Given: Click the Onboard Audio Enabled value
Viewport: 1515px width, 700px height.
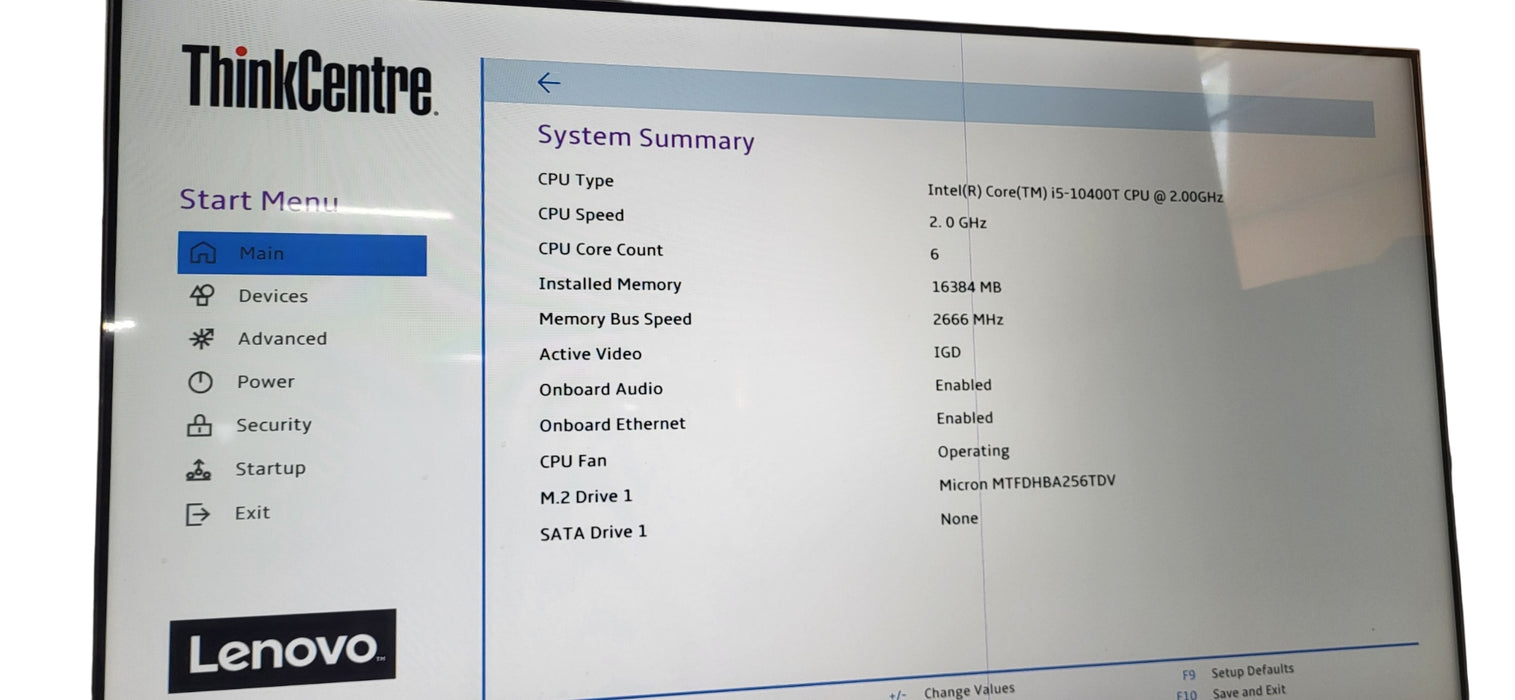Looking at the screenshot, I should pyautogui.click(x=963, y=385).
